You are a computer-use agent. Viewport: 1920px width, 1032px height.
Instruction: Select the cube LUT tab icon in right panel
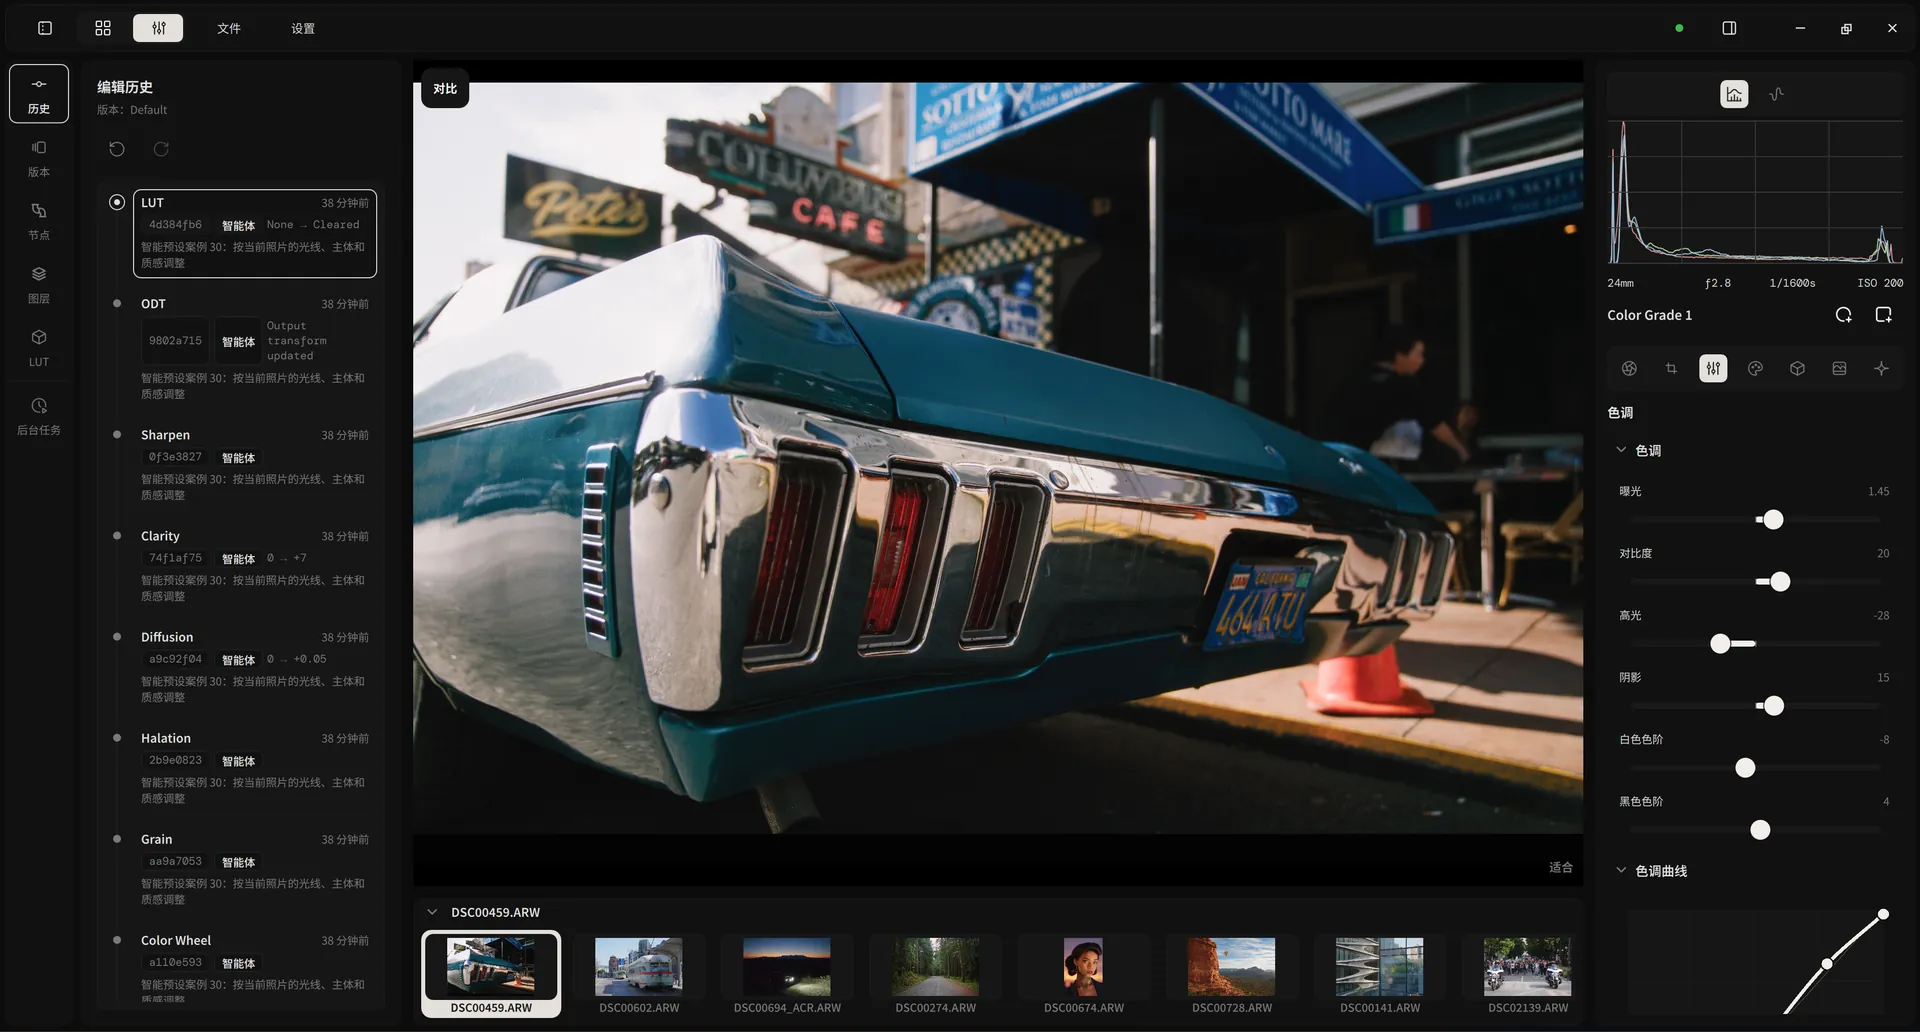[1797, 369]
